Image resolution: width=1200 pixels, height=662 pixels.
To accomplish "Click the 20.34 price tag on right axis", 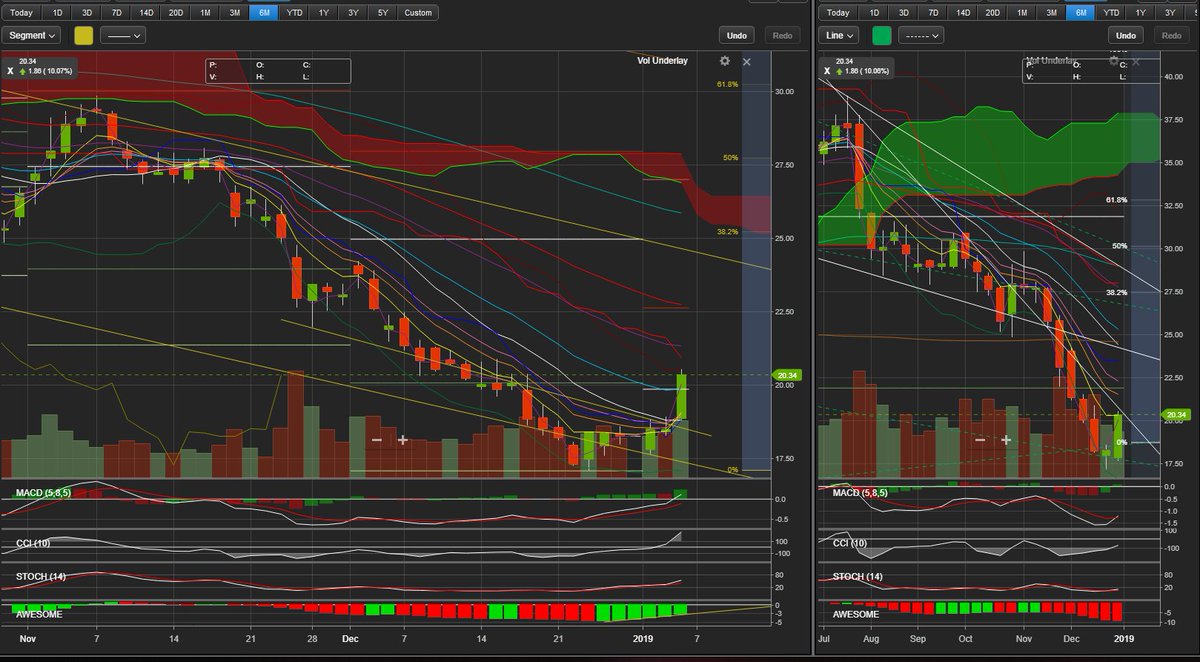I will click(1174, 414).
